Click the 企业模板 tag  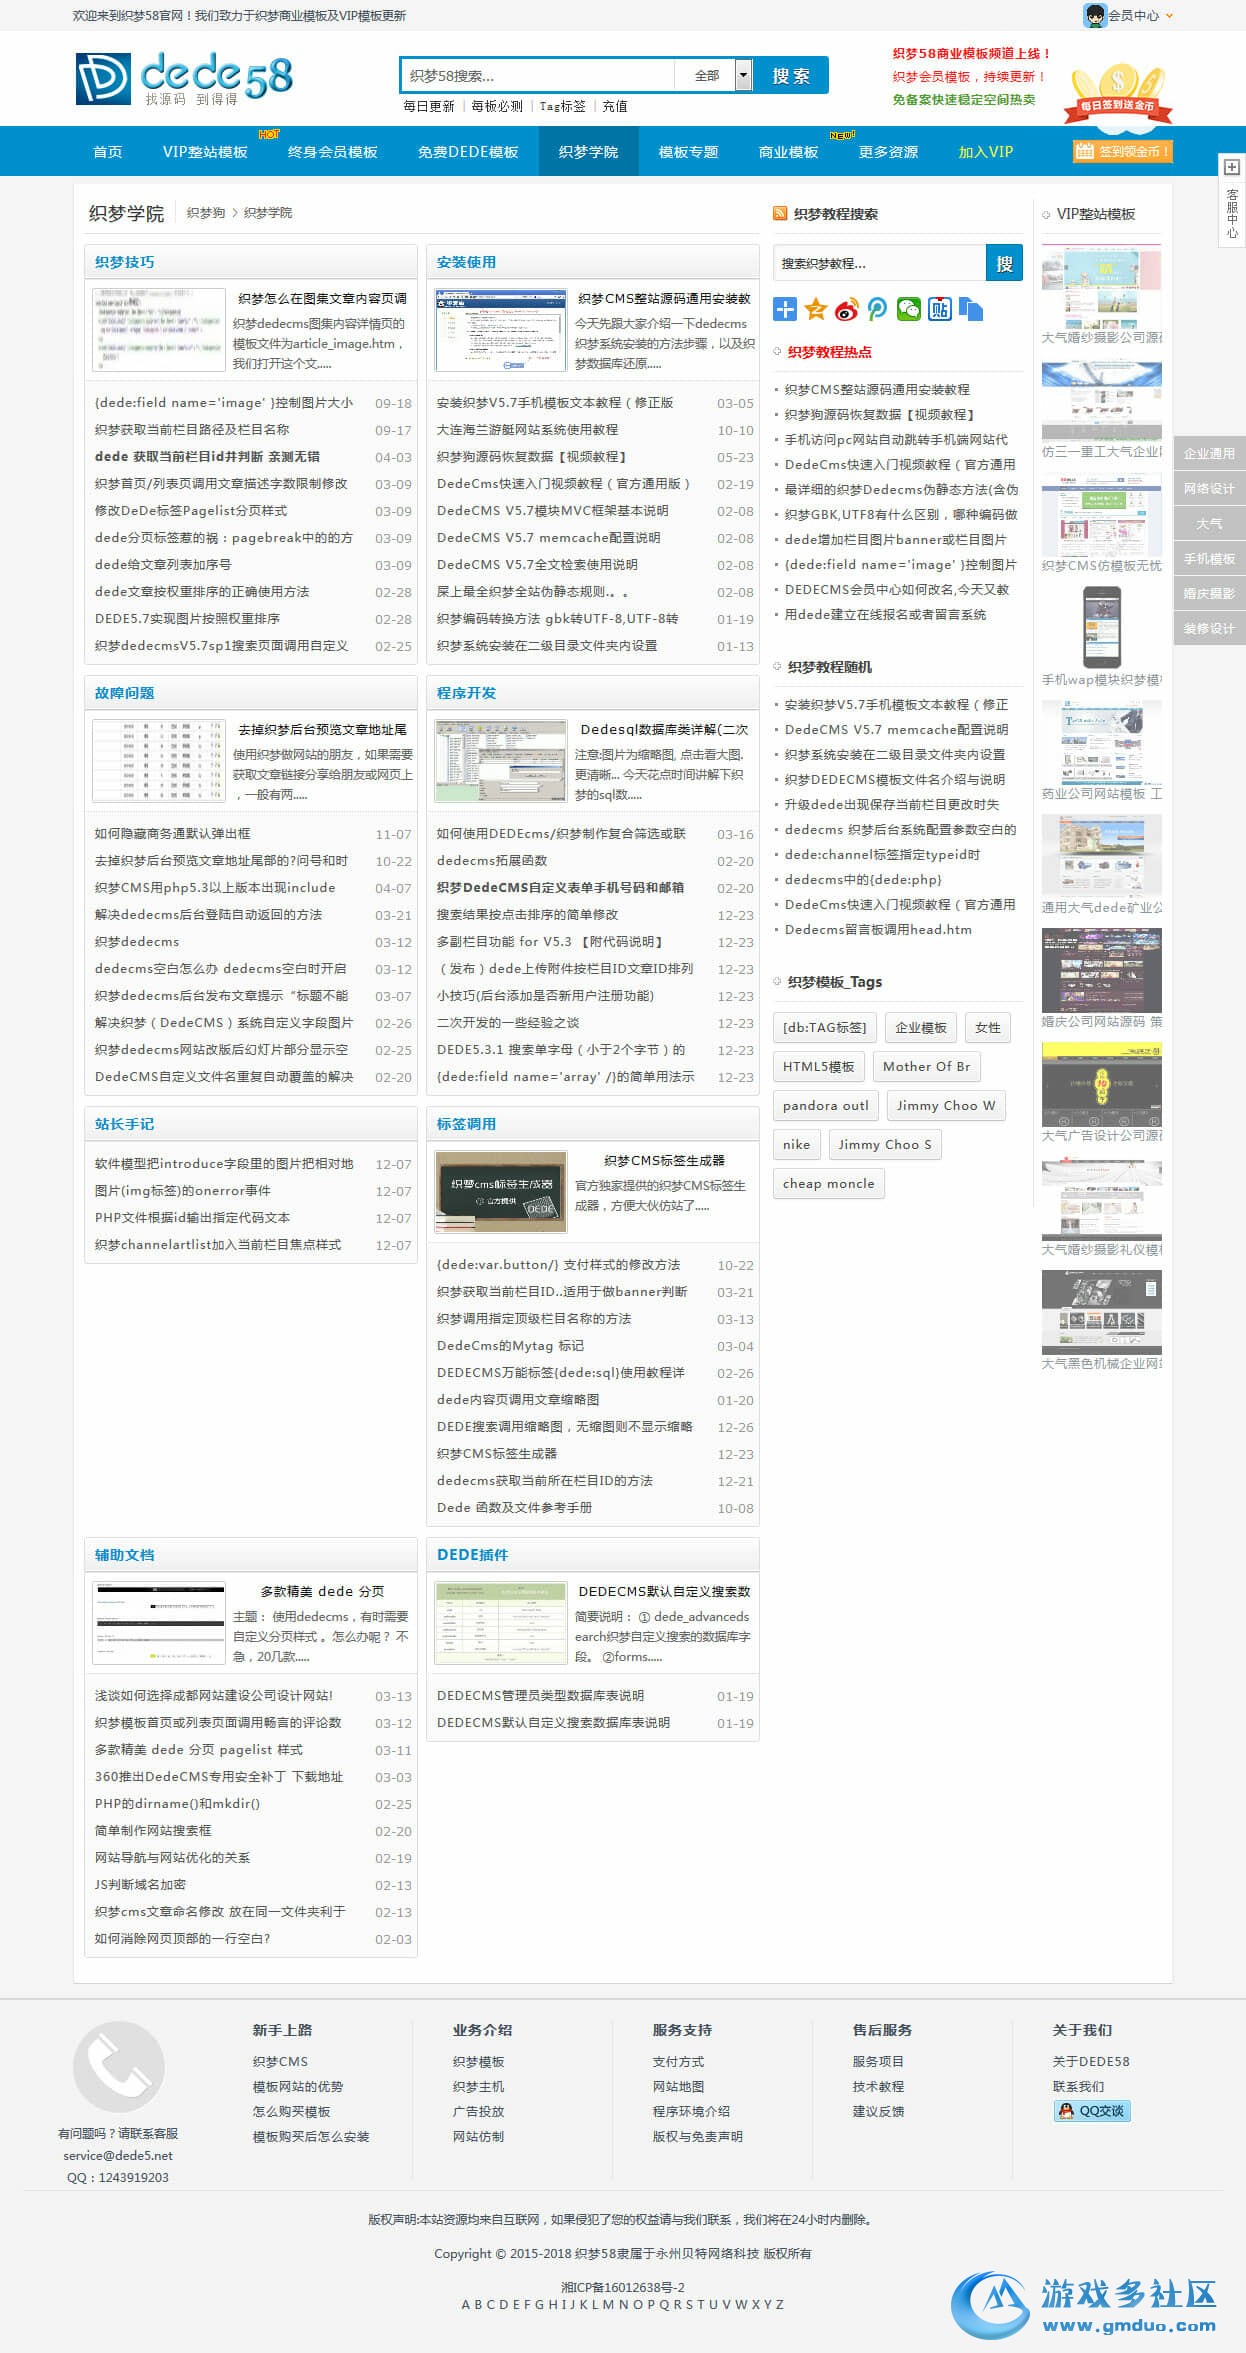pos(921,1027)
